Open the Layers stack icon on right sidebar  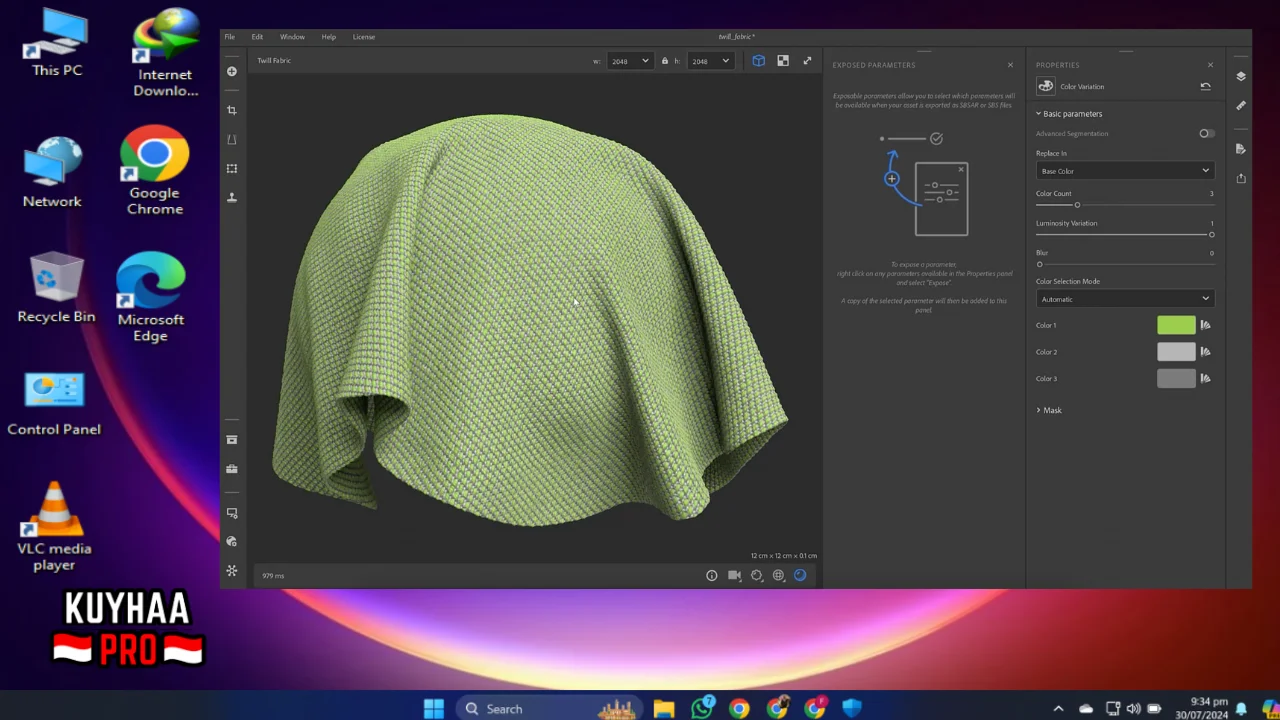click(1241, 76)
